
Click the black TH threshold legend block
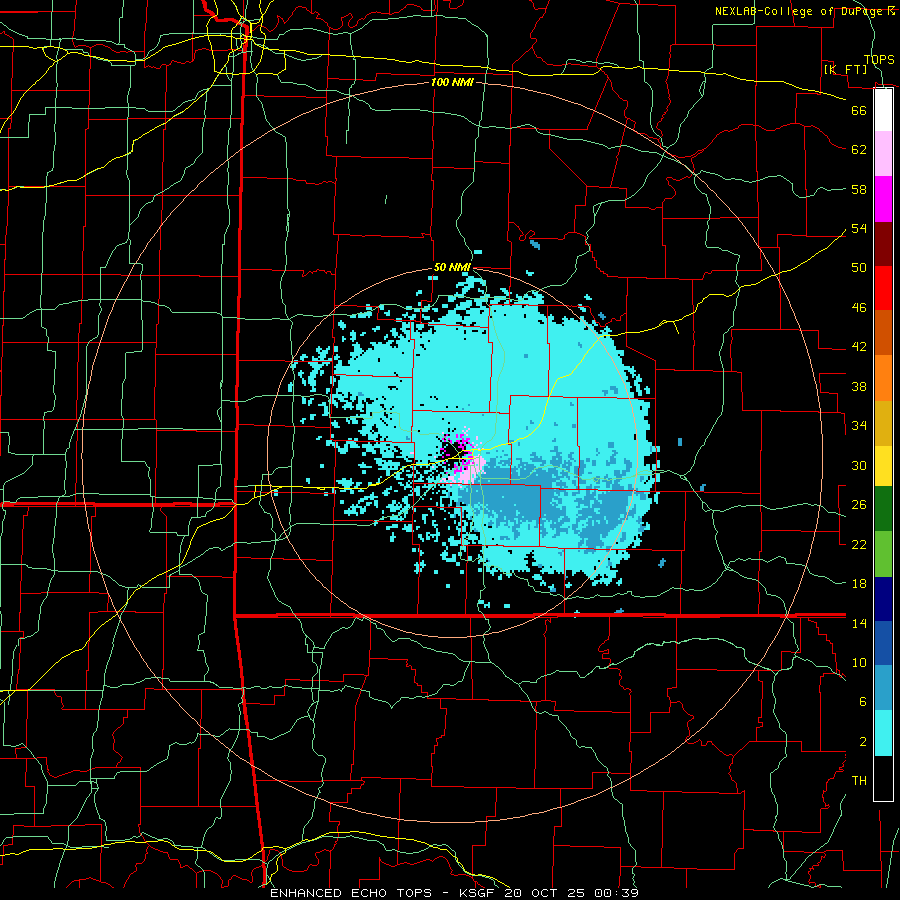883,778
